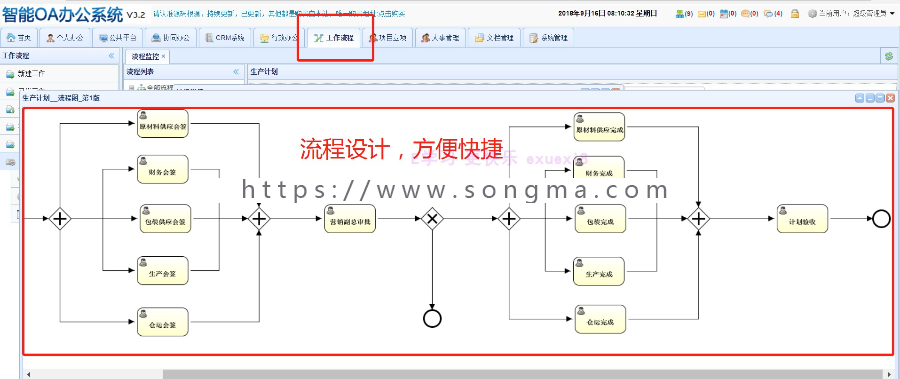Open the 文档管理 tab
This screenshot has height=379, width=900.
click(494, 38)
